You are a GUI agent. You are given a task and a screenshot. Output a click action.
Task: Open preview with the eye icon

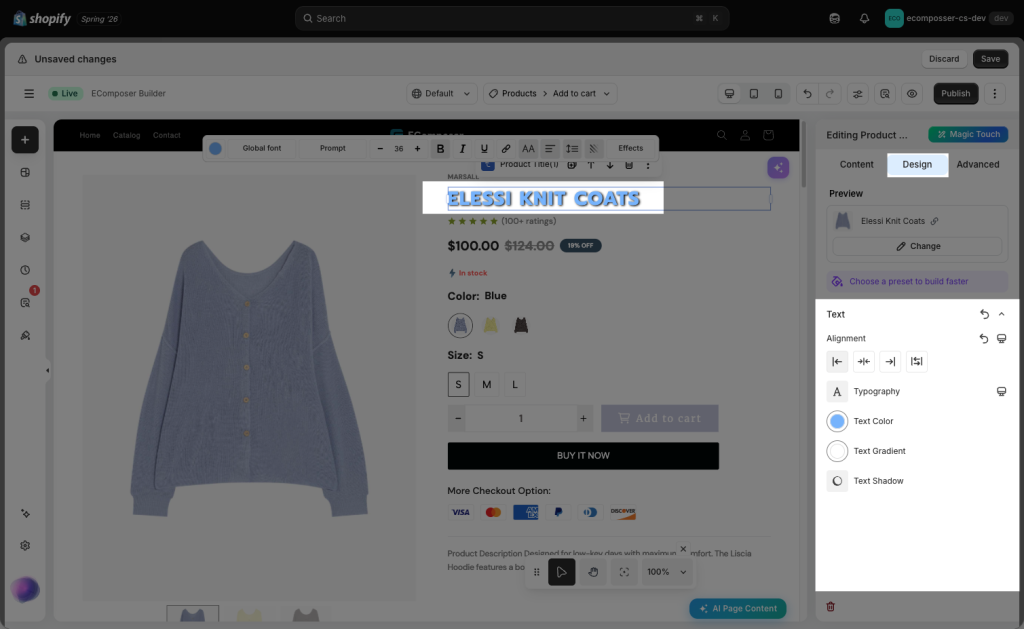(912, 93)
